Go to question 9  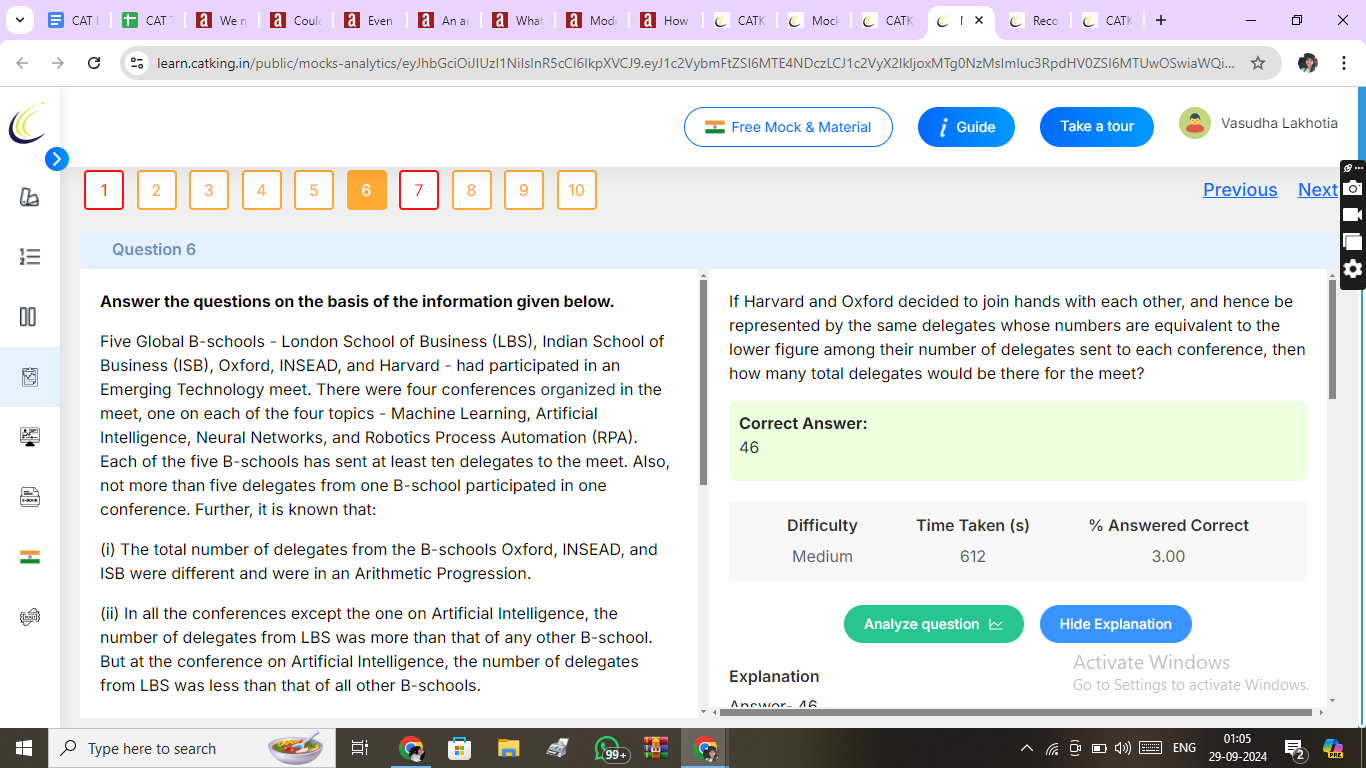click(x=524, y=190)
